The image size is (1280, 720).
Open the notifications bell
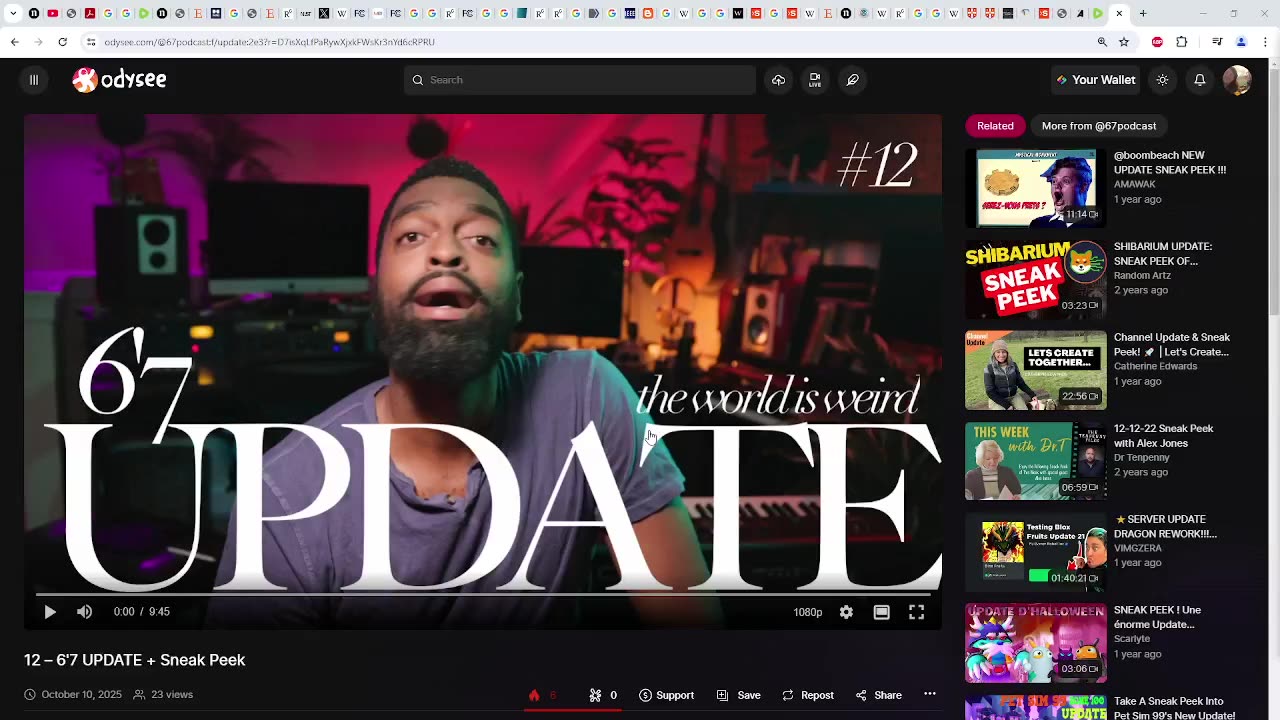pyautogui.click(x=1199, y=80)
